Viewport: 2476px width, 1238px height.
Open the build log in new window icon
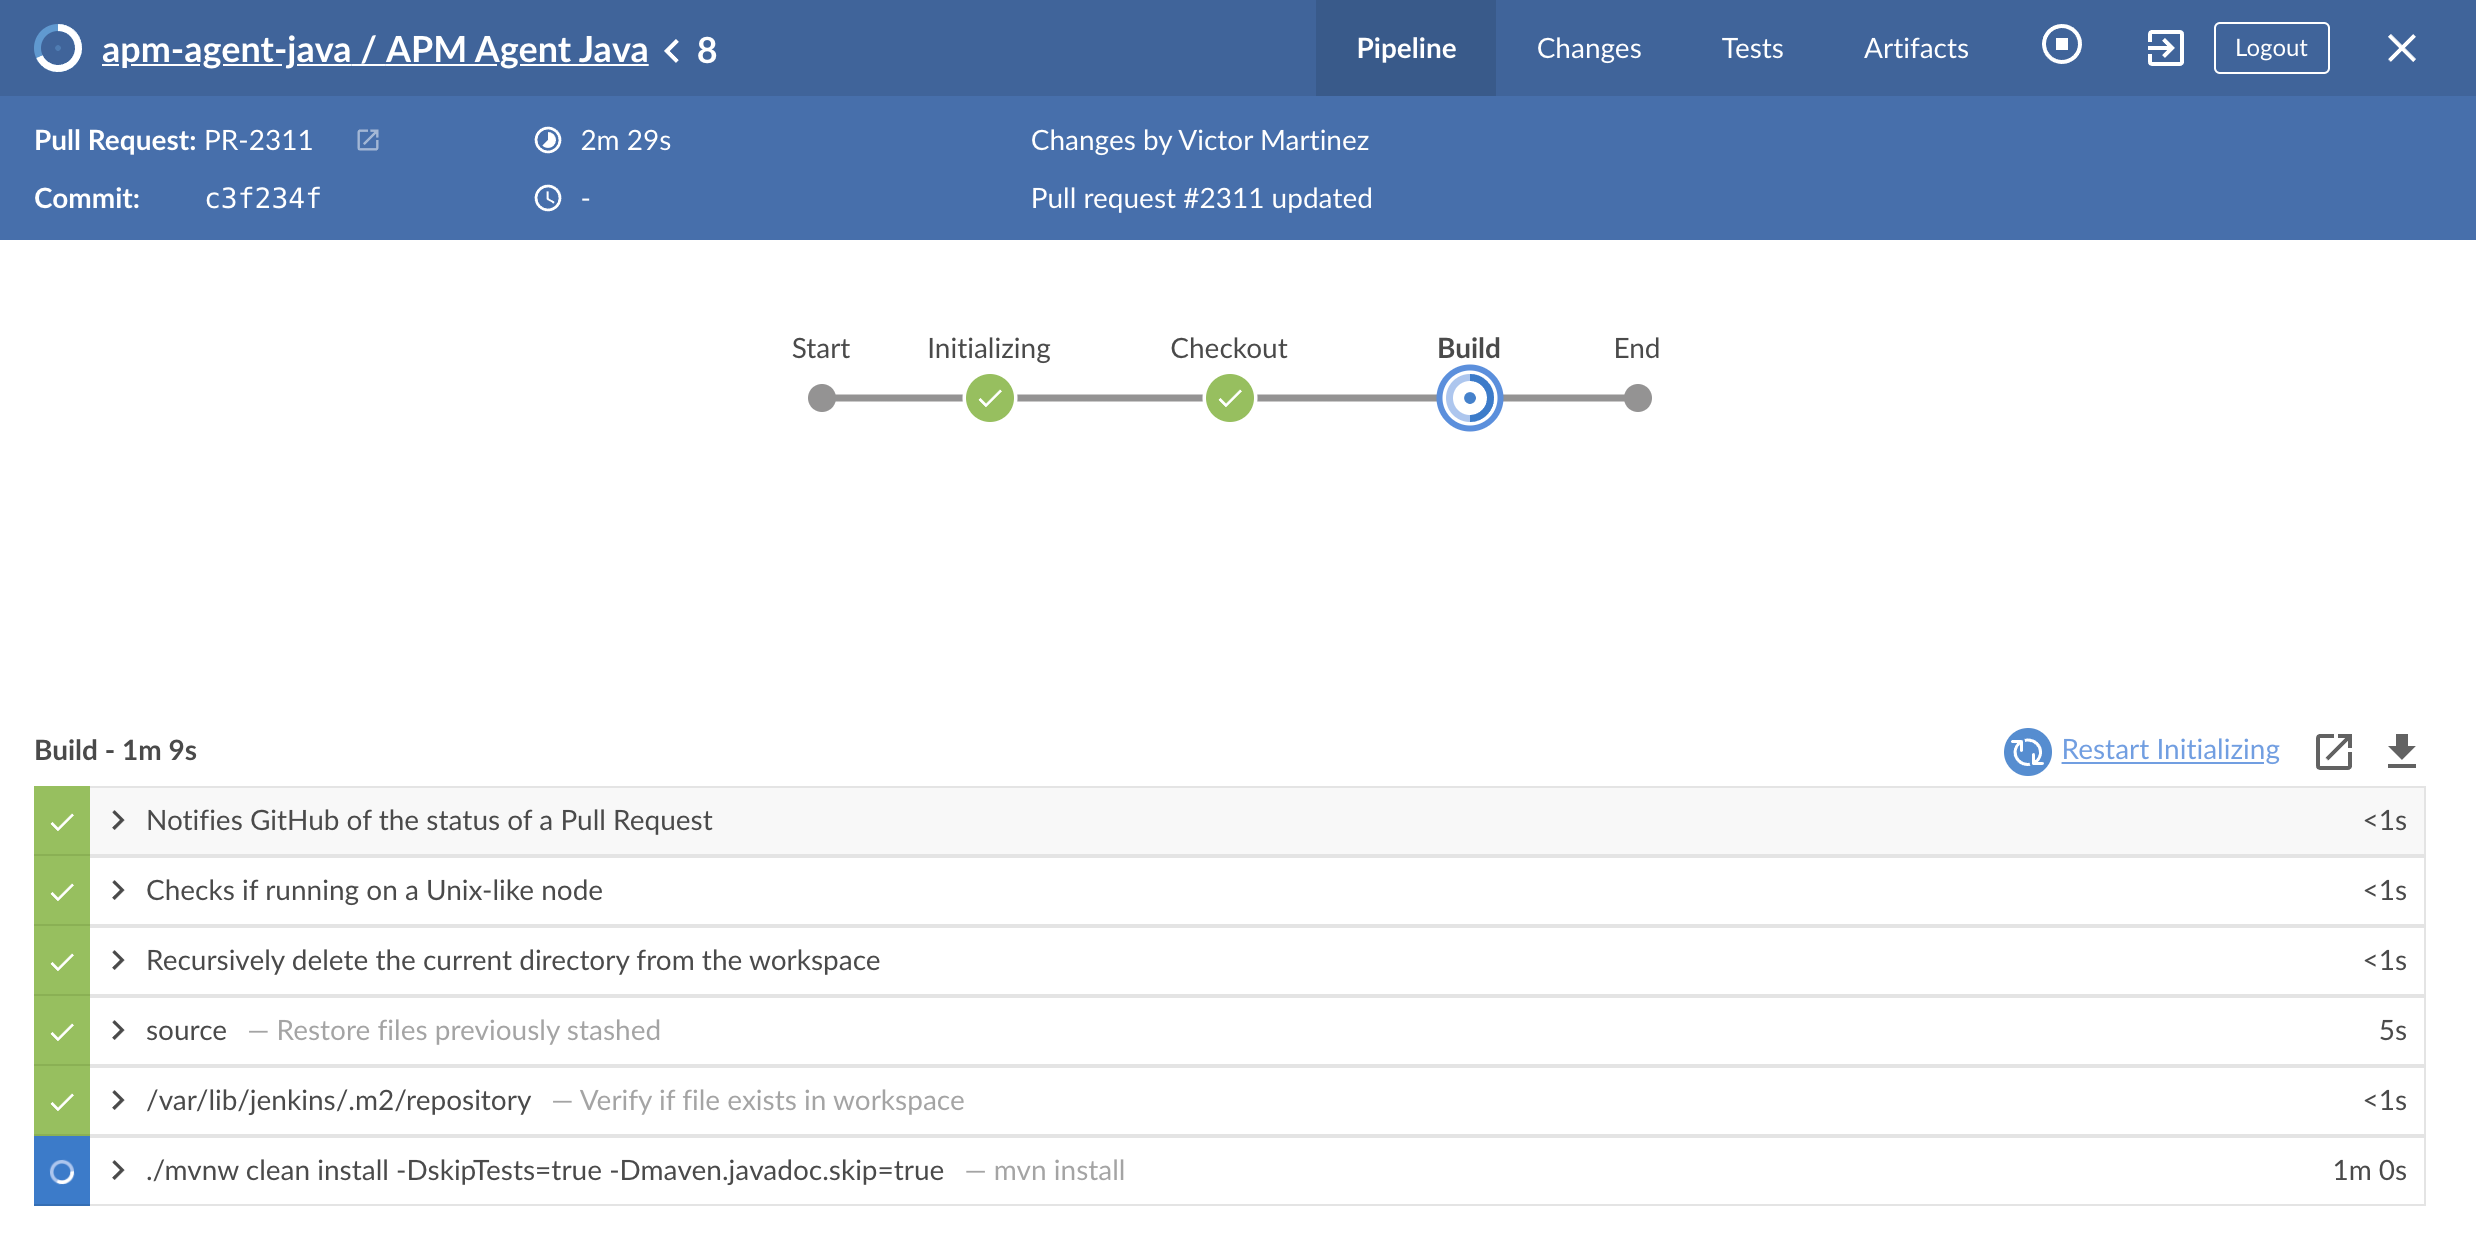tap(2333, 751)
